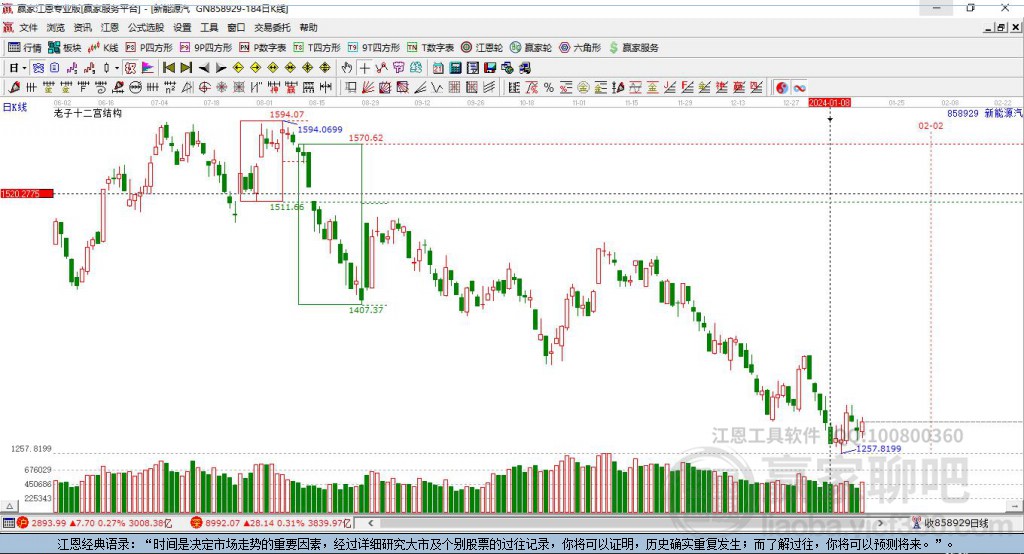Viewport: 1024px width, 554px height.
Task: Click the 日K线 chart label
Action: (x=15, y=107)
